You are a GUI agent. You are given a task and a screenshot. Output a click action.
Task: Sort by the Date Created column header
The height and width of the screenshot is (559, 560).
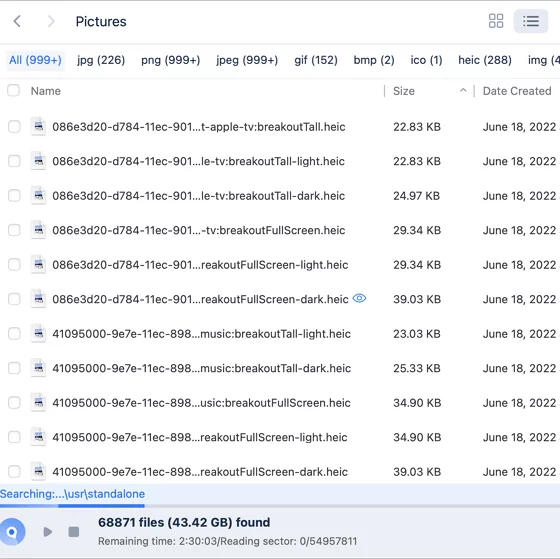(x=517, y=91)
